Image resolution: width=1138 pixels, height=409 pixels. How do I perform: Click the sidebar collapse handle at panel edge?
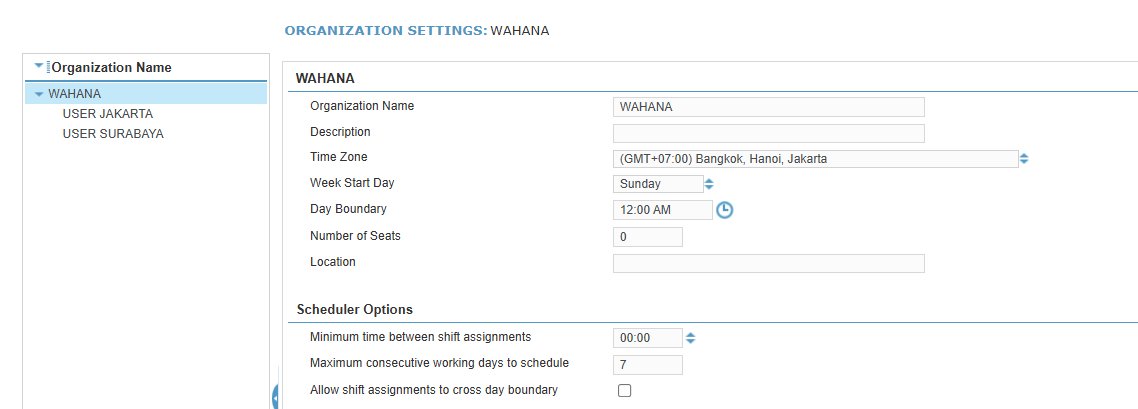274,397
